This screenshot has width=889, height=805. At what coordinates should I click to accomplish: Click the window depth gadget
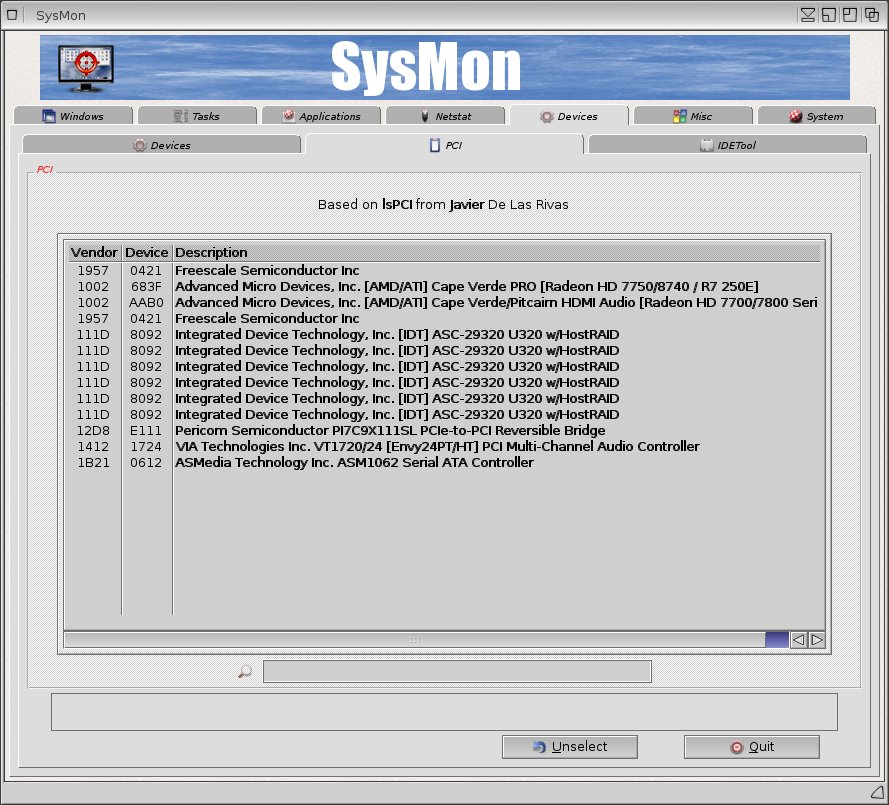pos(871,15)
